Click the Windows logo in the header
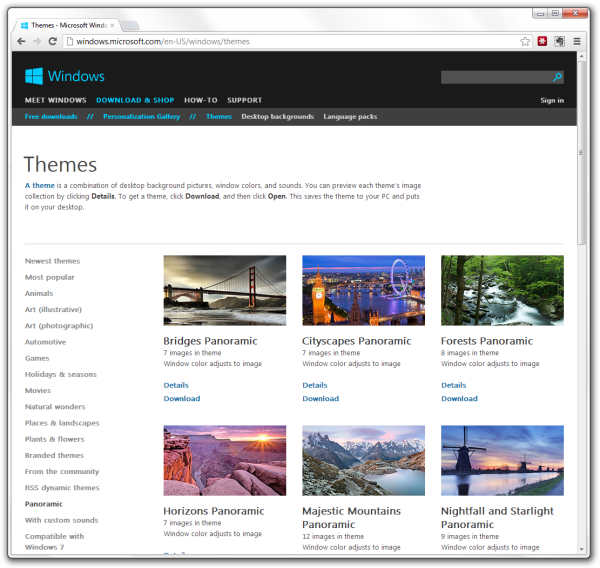Screen dimensions: 600x568 tap(65, 76)
